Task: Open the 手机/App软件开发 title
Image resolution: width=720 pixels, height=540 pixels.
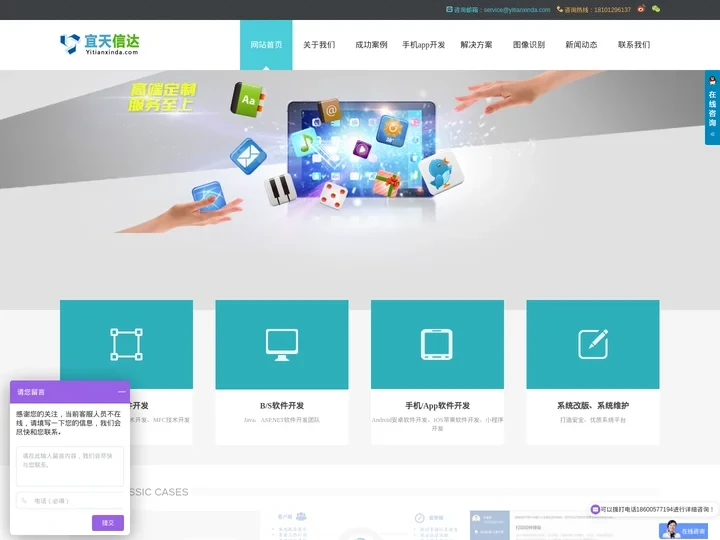Action: pyautogui.click(x=437, y=405)
